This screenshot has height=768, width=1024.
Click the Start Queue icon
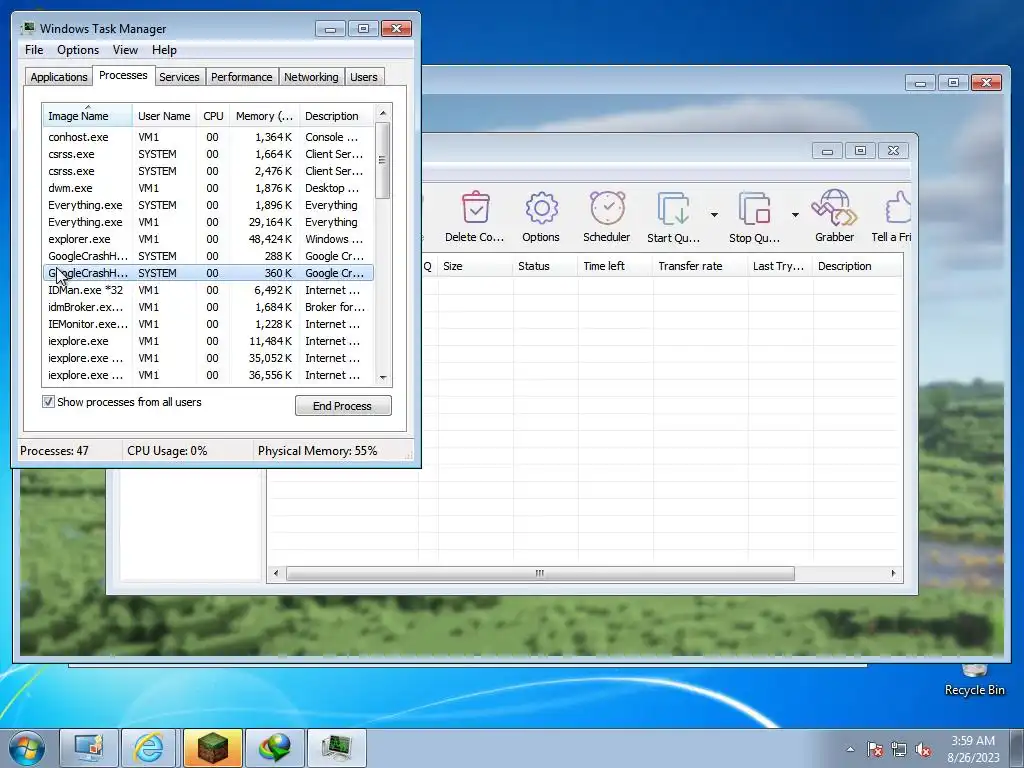pos(673,208)
